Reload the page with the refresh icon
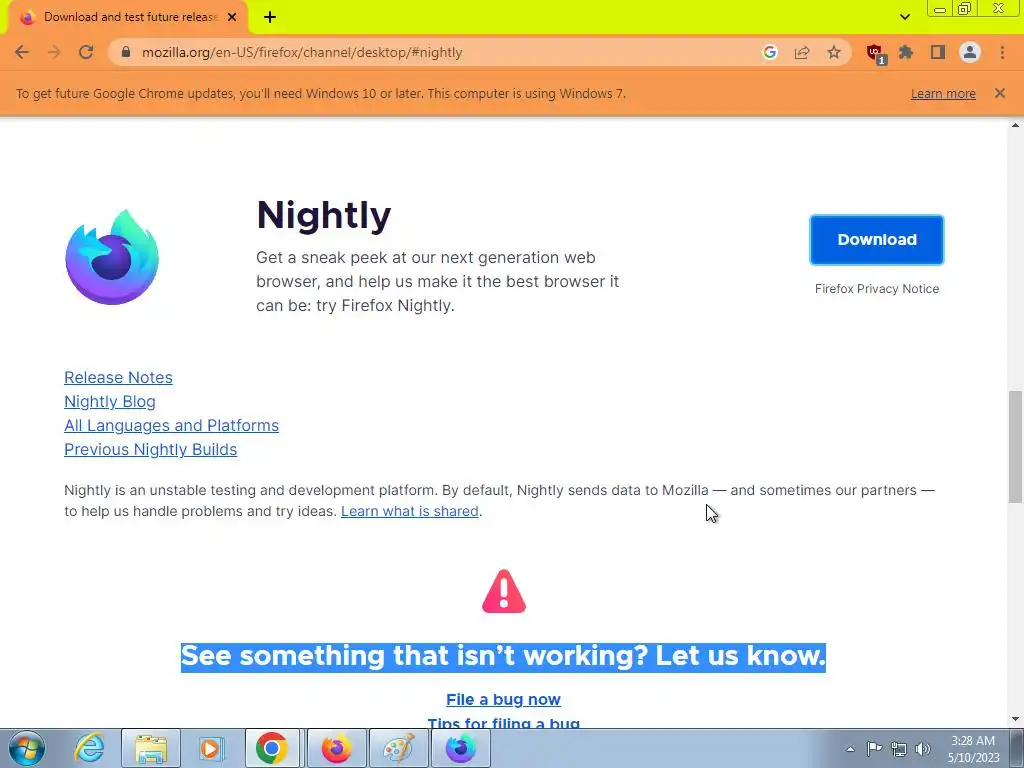Screen dimensions: 1024x768 86,52
